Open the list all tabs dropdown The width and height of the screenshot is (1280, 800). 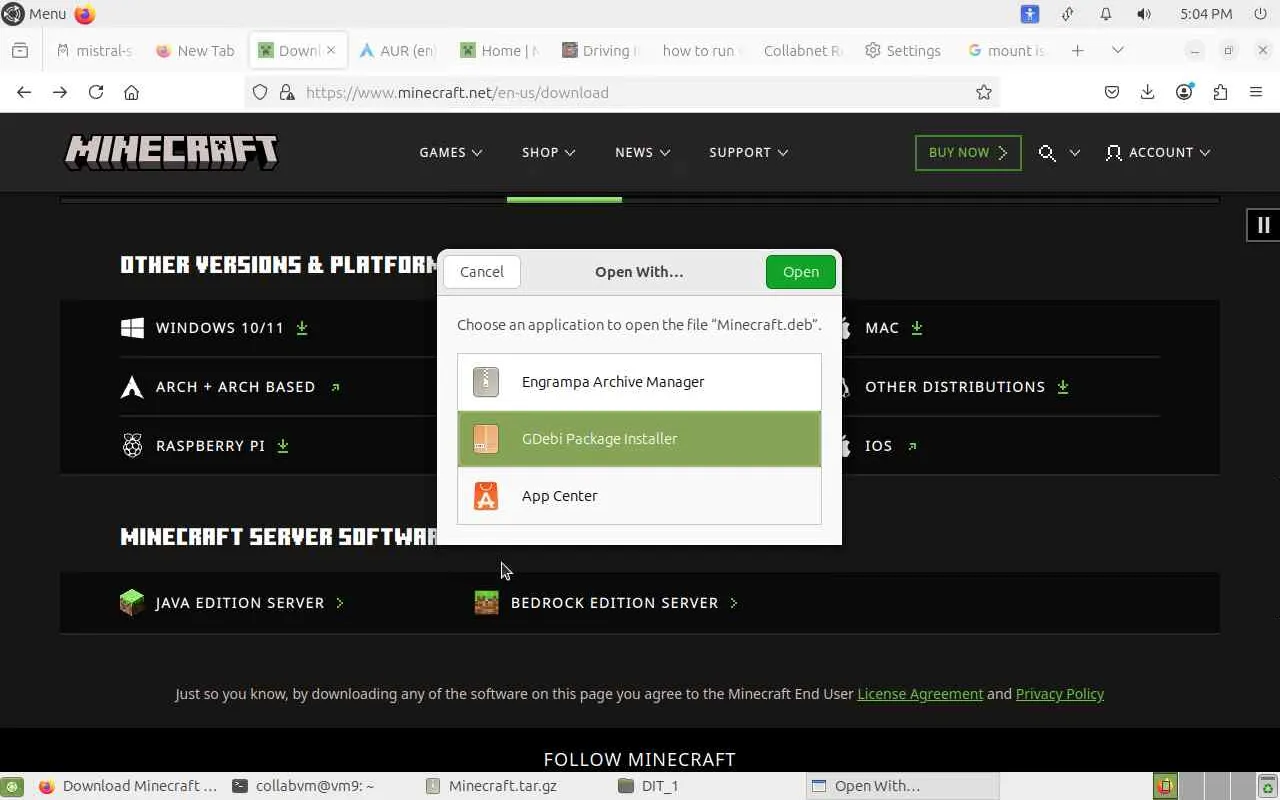click(1118, 50)
